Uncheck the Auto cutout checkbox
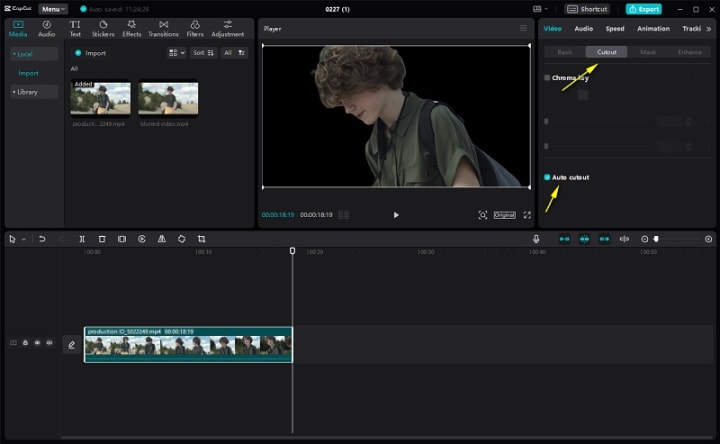Viewport: 720px width, 444px height. pos(547,177)
